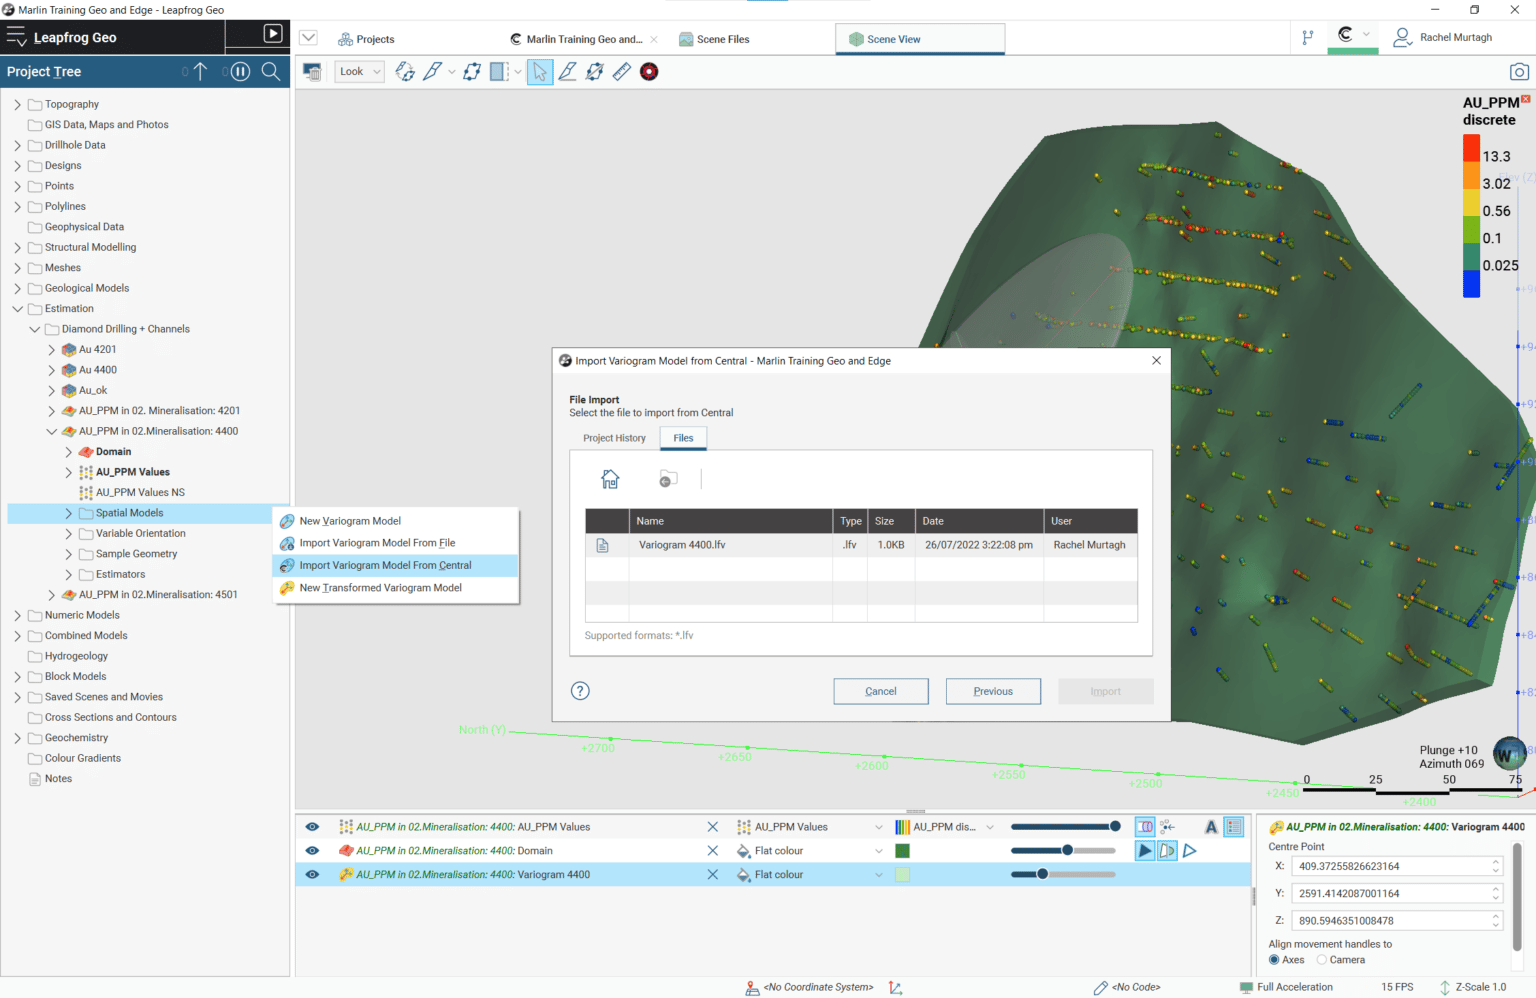Hide the AU_PPM Values scene layer
Image resolution: width=1536 pixels, height=998 pixels.
[x=312, y=827]
